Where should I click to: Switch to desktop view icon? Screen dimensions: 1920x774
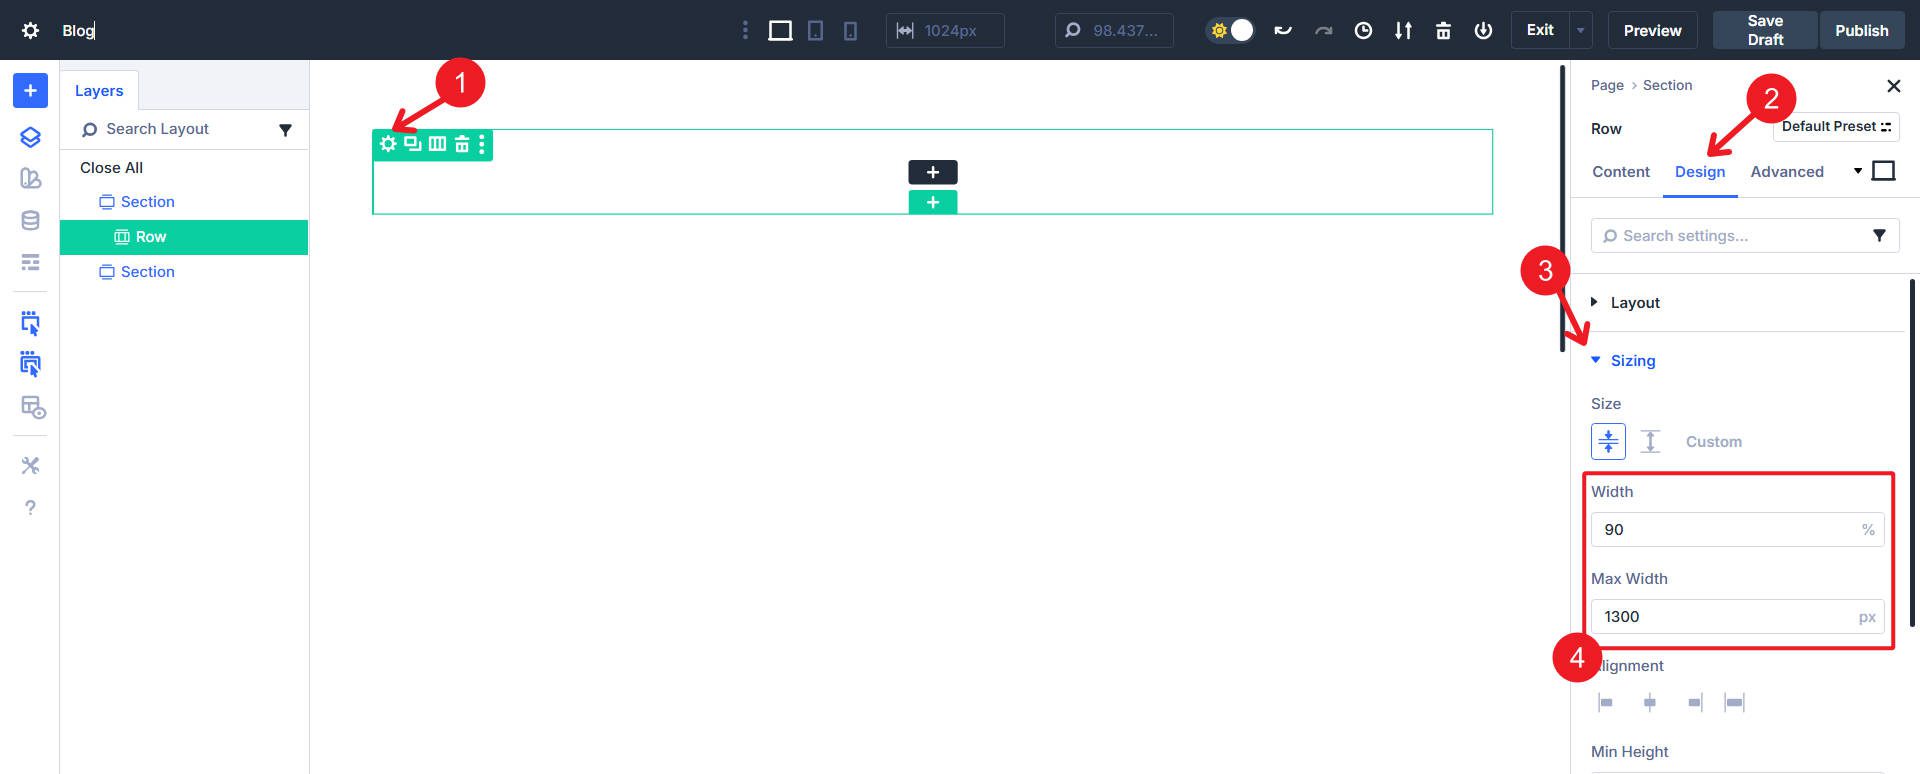(x=780, y=30)
